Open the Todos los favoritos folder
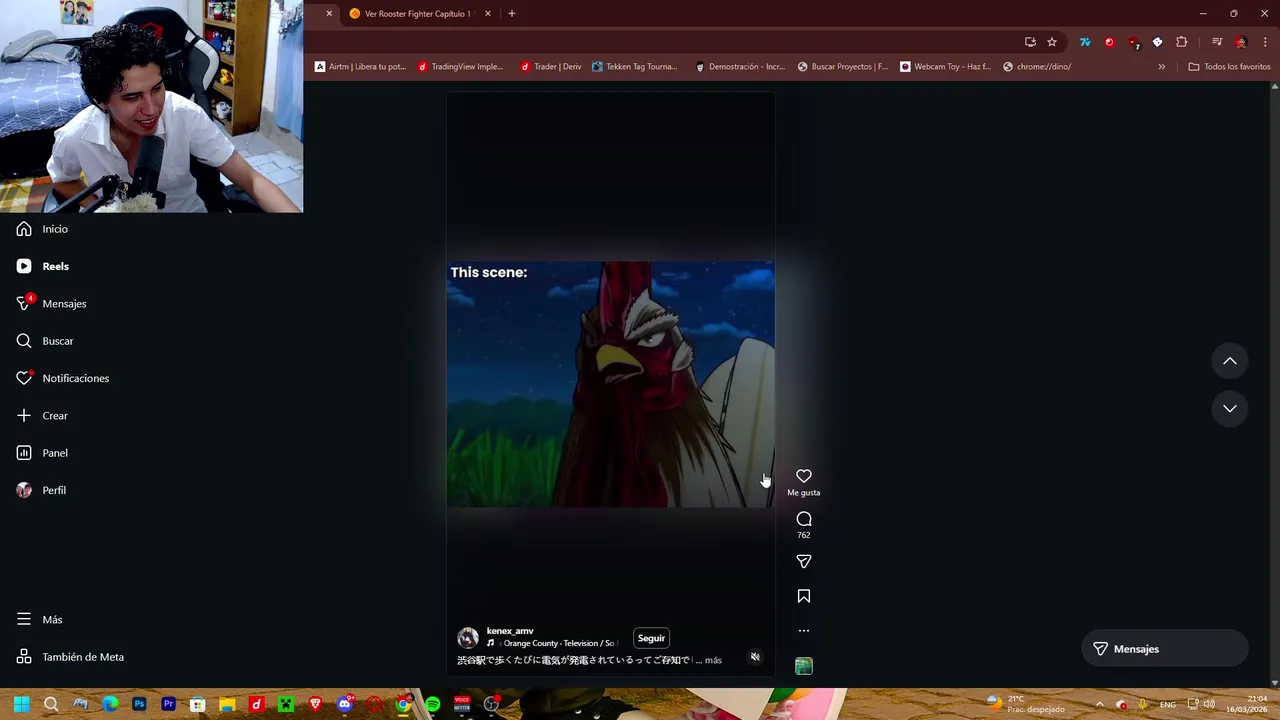 [1229, 67]
